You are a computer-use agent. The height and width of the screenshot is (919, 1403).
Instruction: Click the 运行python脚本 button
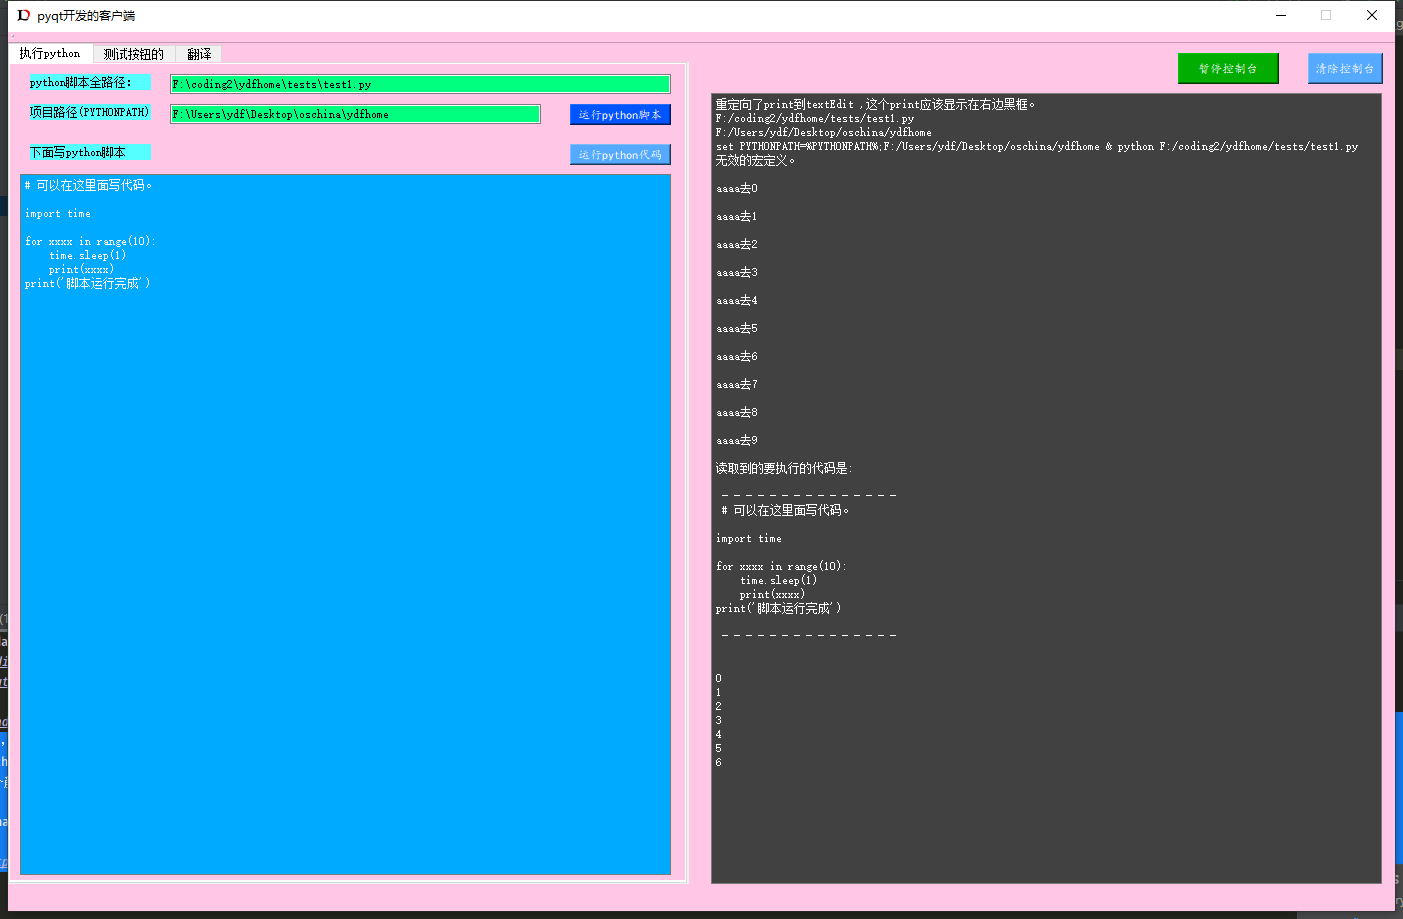[620, 115]
